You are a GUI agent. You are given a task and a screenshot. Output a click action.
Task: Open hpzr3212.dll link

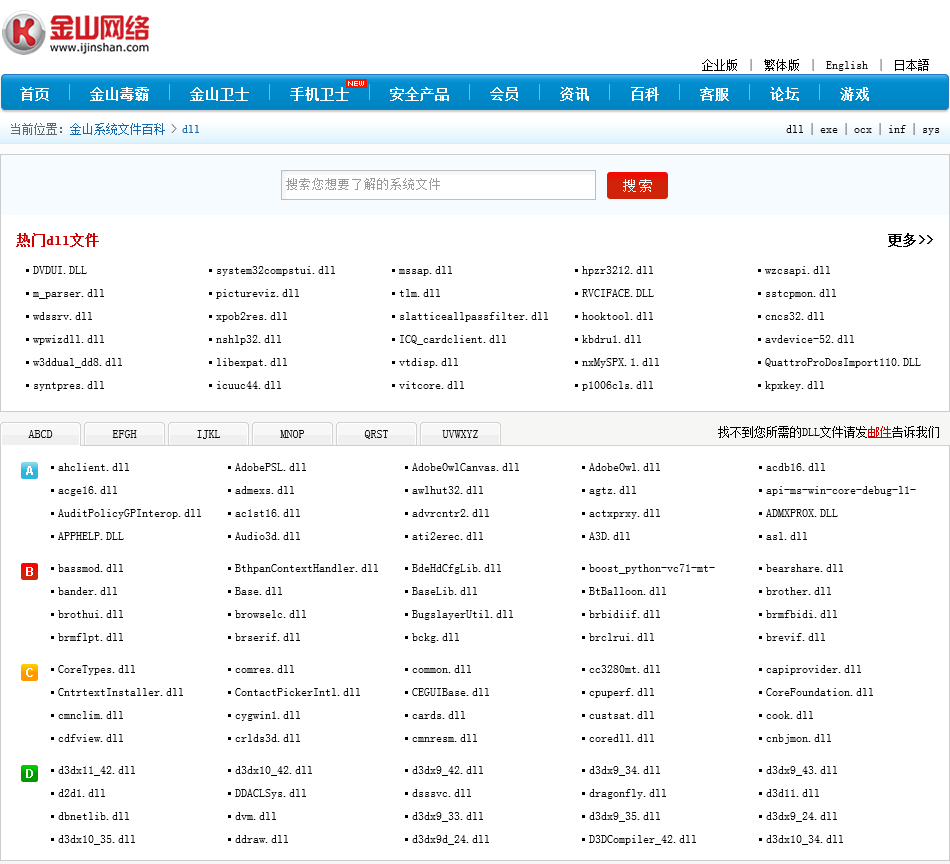(x=617, y=270)
